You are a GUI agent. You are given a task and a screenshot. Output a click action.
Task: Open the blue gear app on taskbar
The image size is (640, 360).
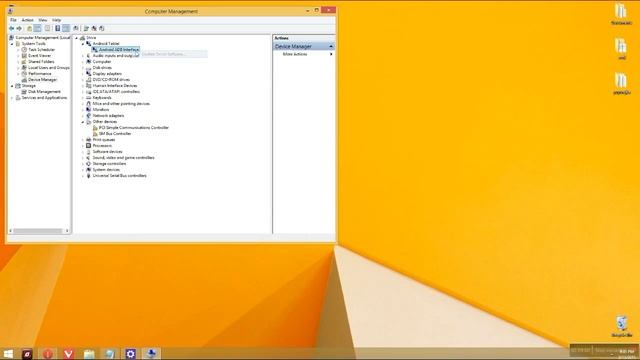[130, 353]
